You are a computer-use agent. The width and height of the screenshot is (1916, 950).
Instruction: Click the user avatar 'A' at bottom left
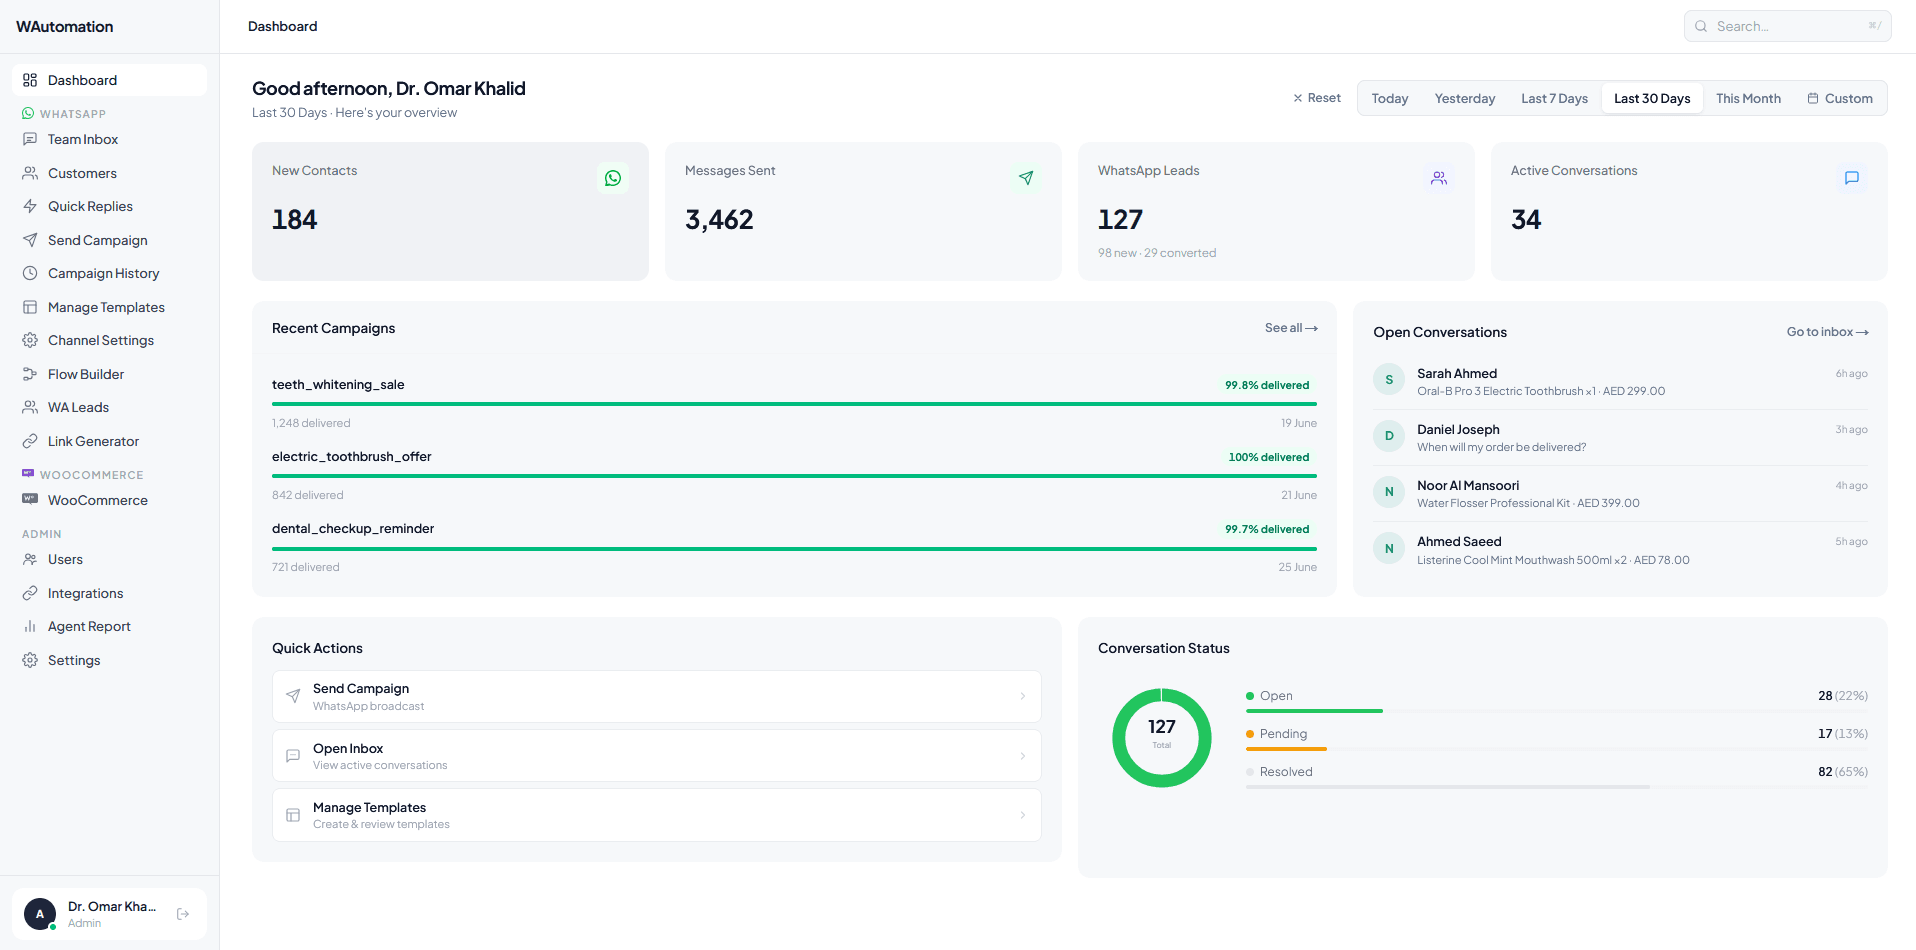[40, 914]
